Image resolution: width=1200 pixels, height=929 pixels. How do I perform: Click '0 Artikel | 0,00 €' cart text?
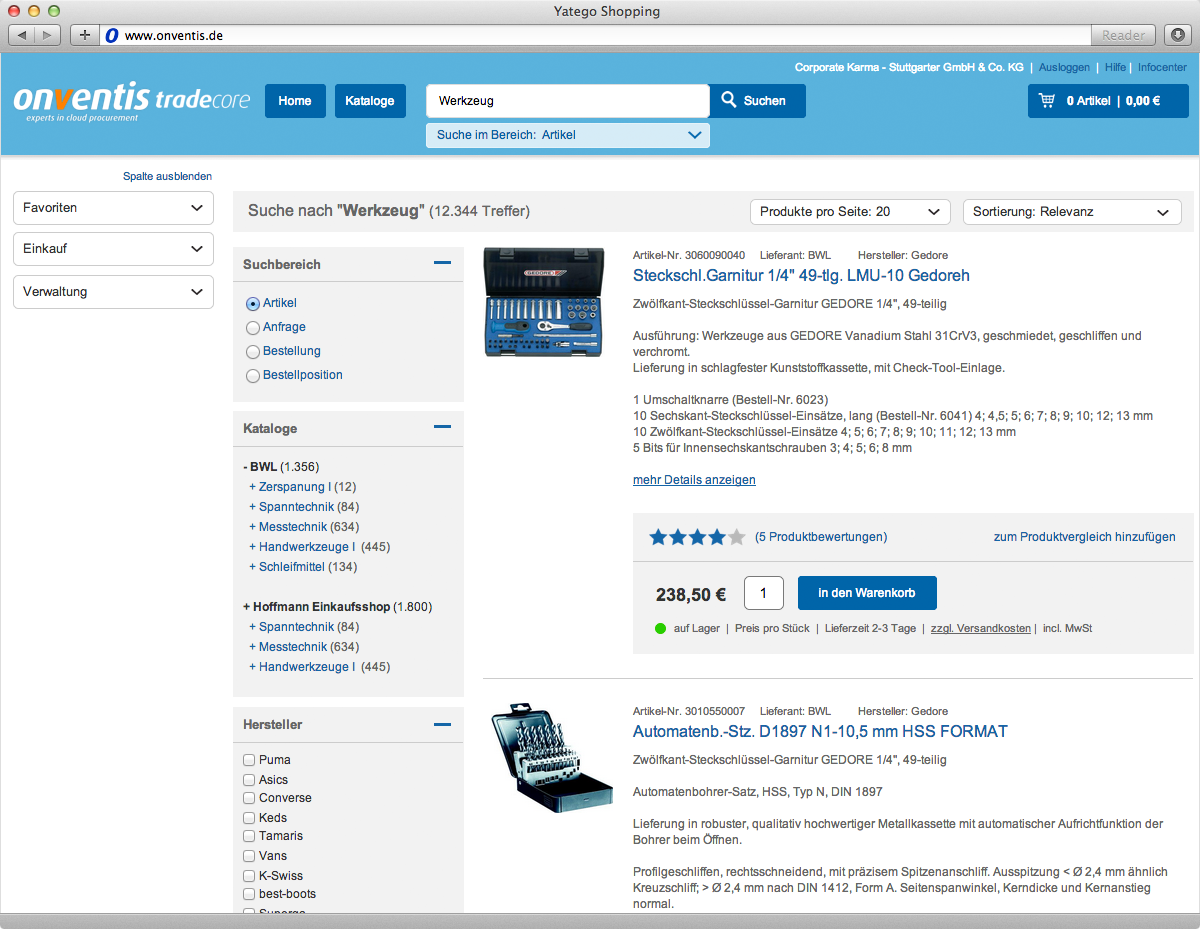1113,101
